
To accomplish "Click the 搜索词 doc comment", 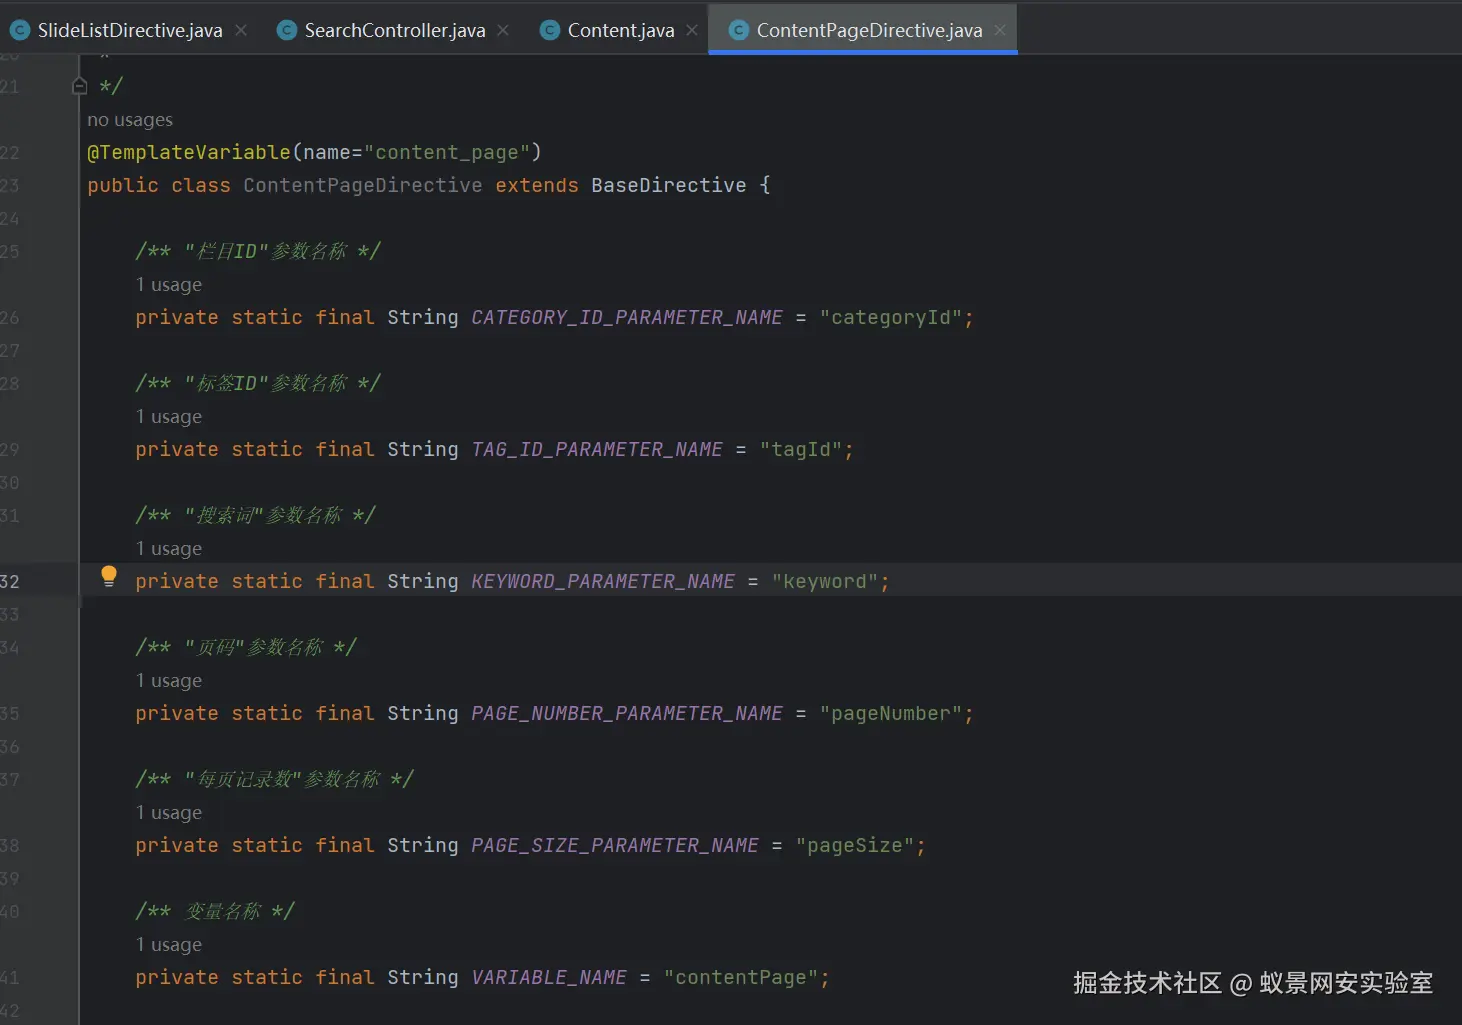I will tap(255, 515).
